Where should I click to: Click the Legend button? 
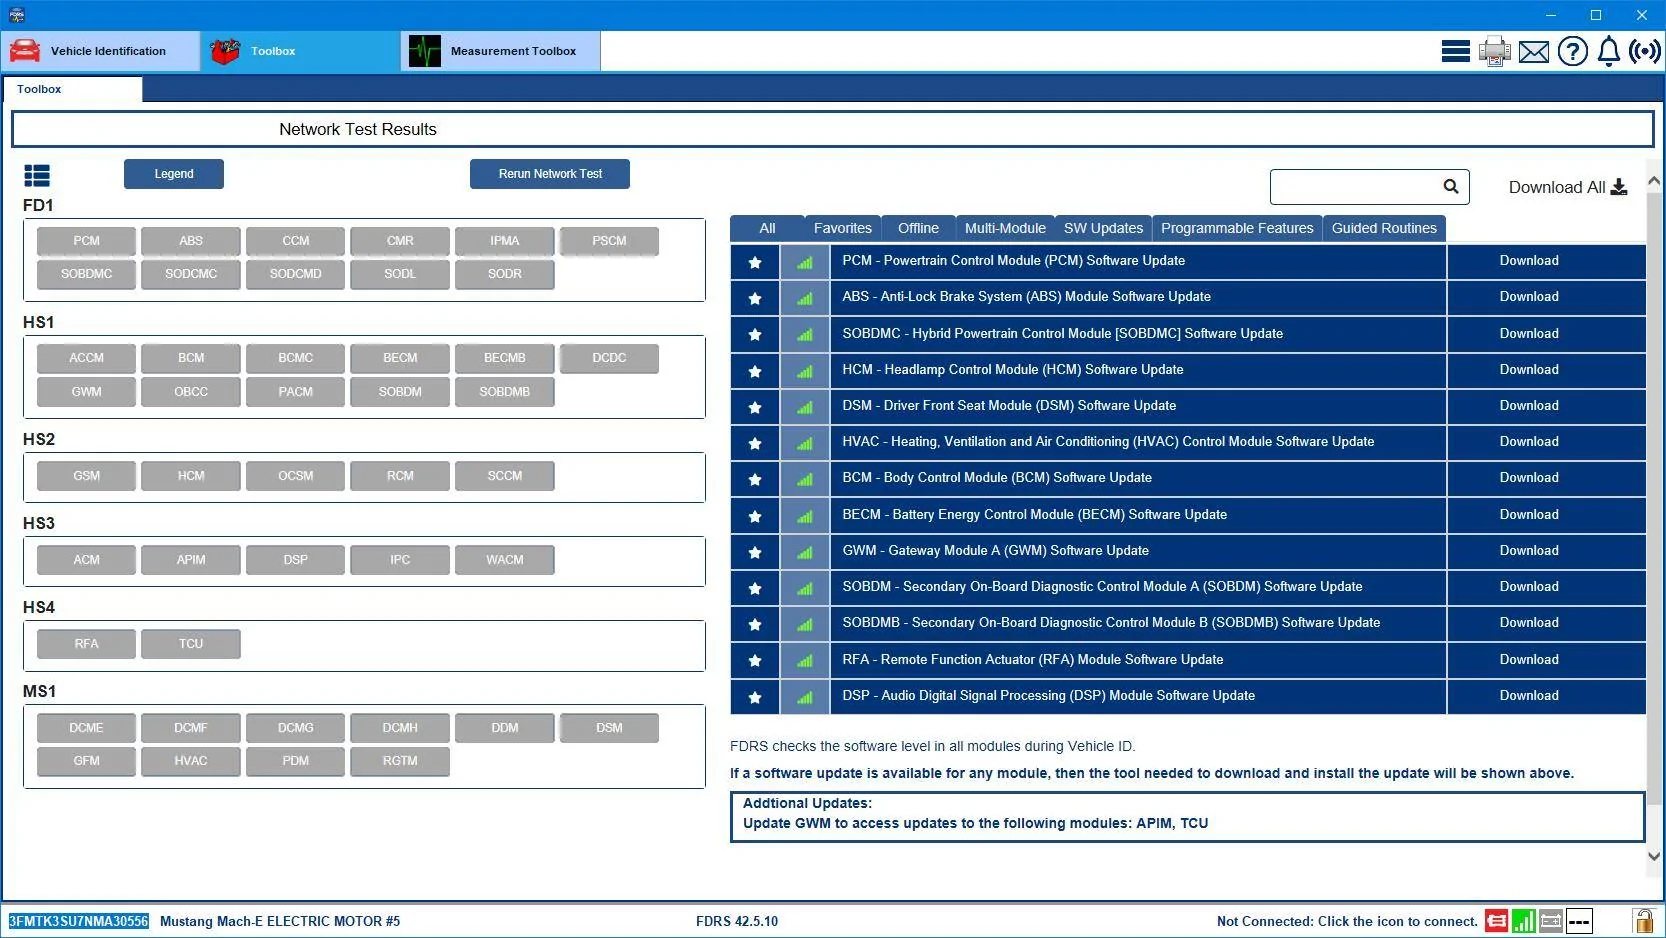coord(174,174)
